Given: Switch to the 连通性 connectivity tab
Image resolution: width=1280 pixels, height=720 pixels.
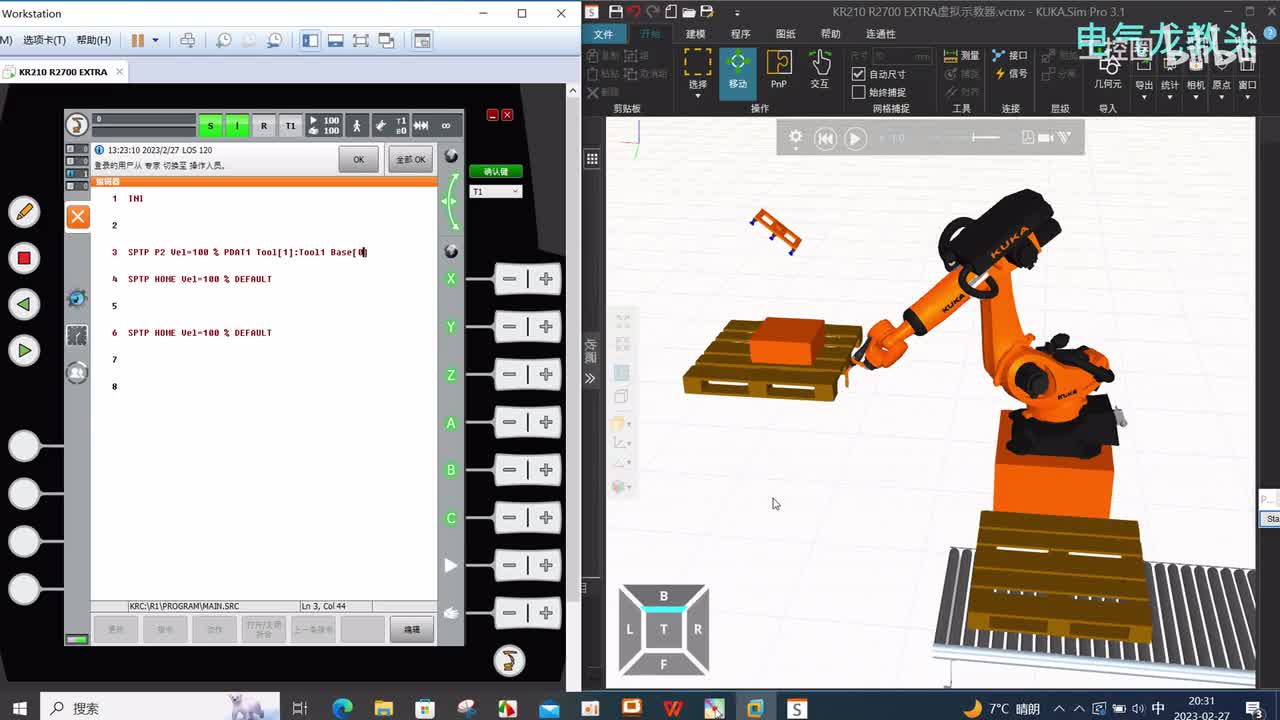Looking at the screenshot, I should [881, 34].
